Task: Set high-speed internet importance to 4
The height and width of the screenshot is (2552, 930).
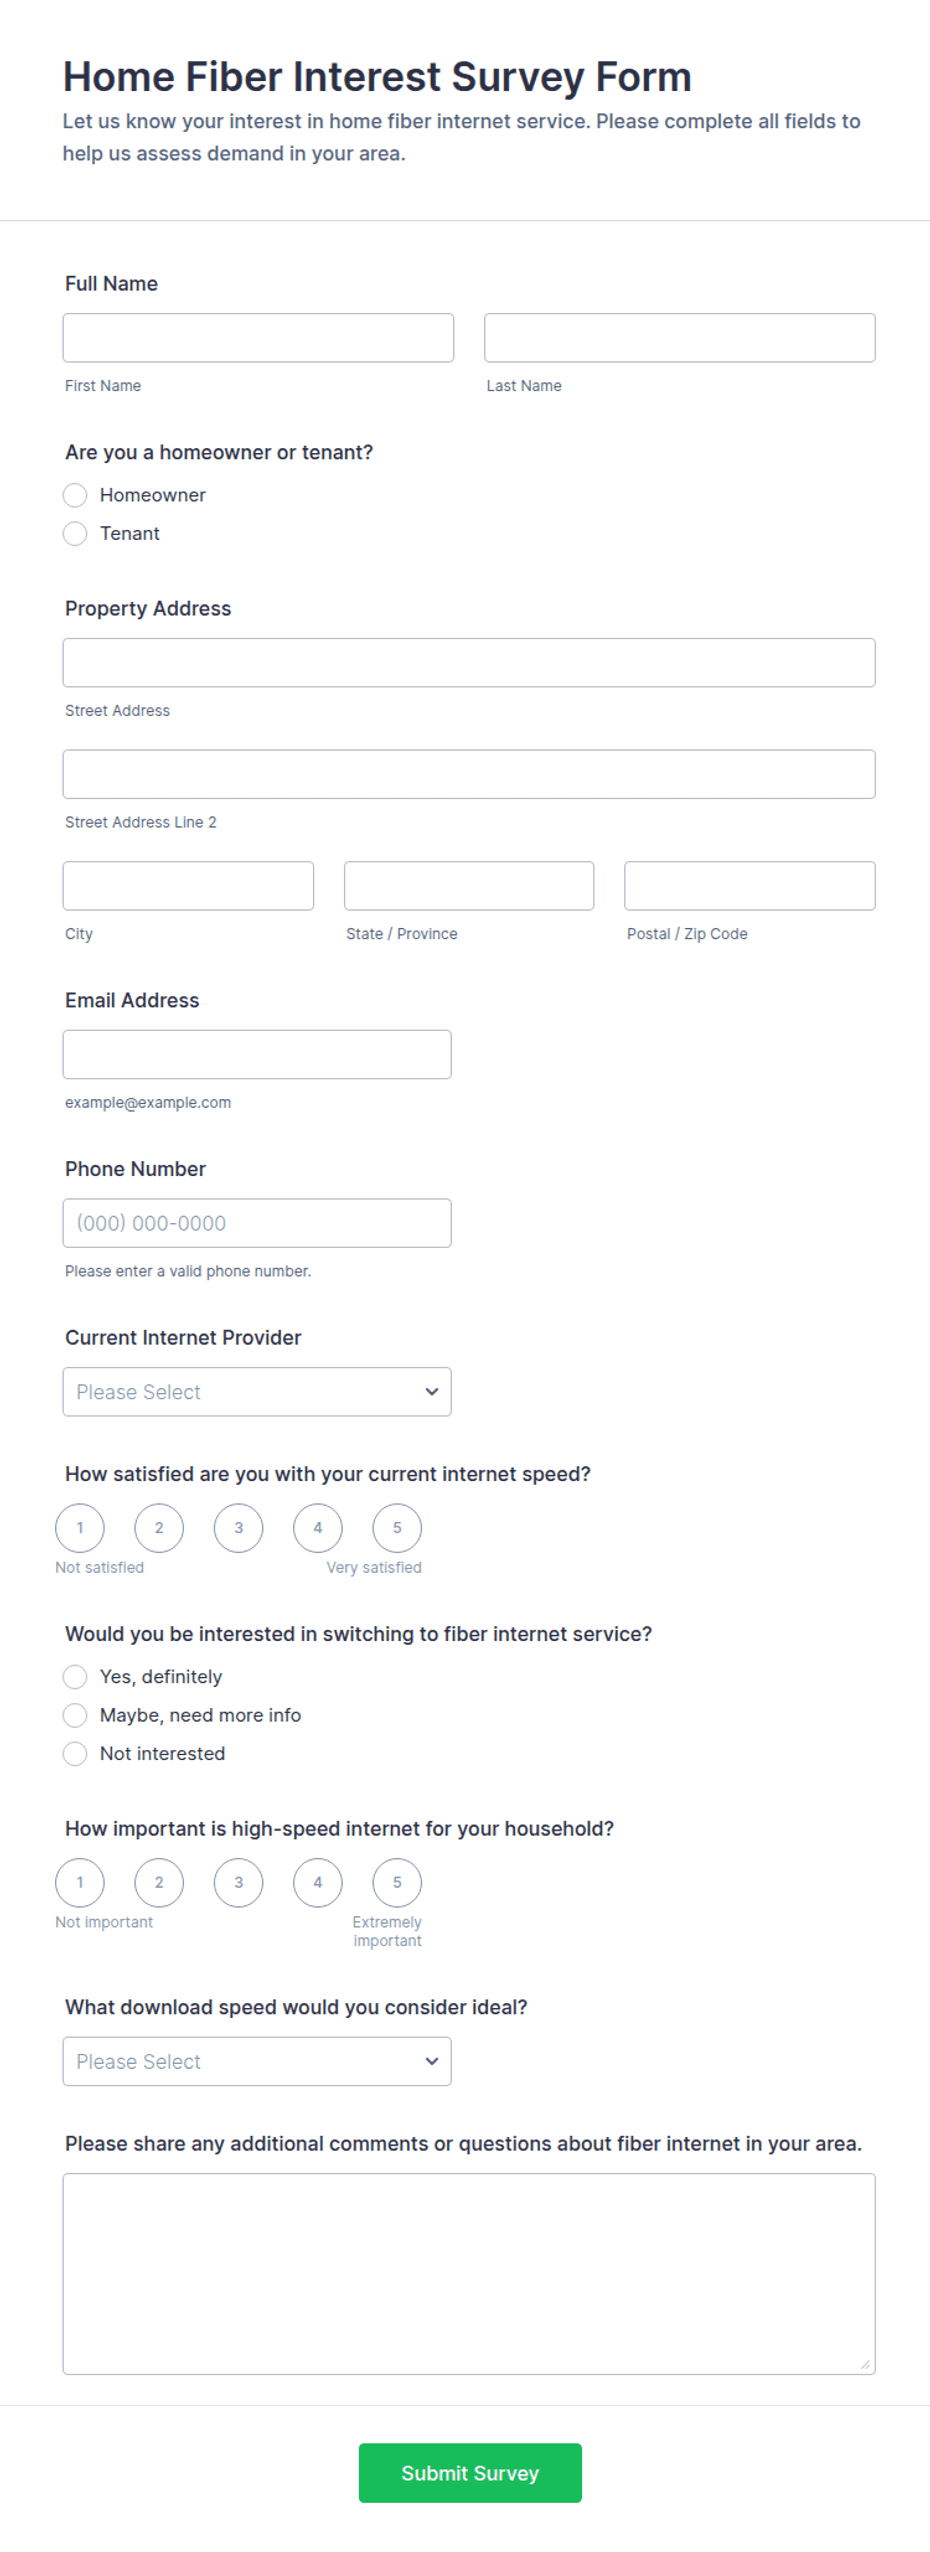Action: tap(318, 1881)
